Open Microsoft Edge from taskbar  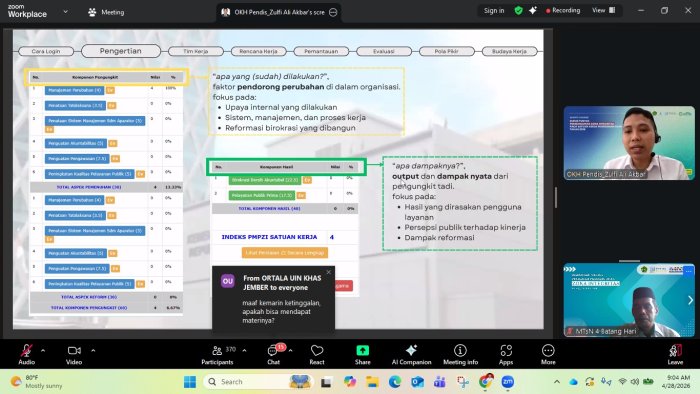[x=395, y=382]
